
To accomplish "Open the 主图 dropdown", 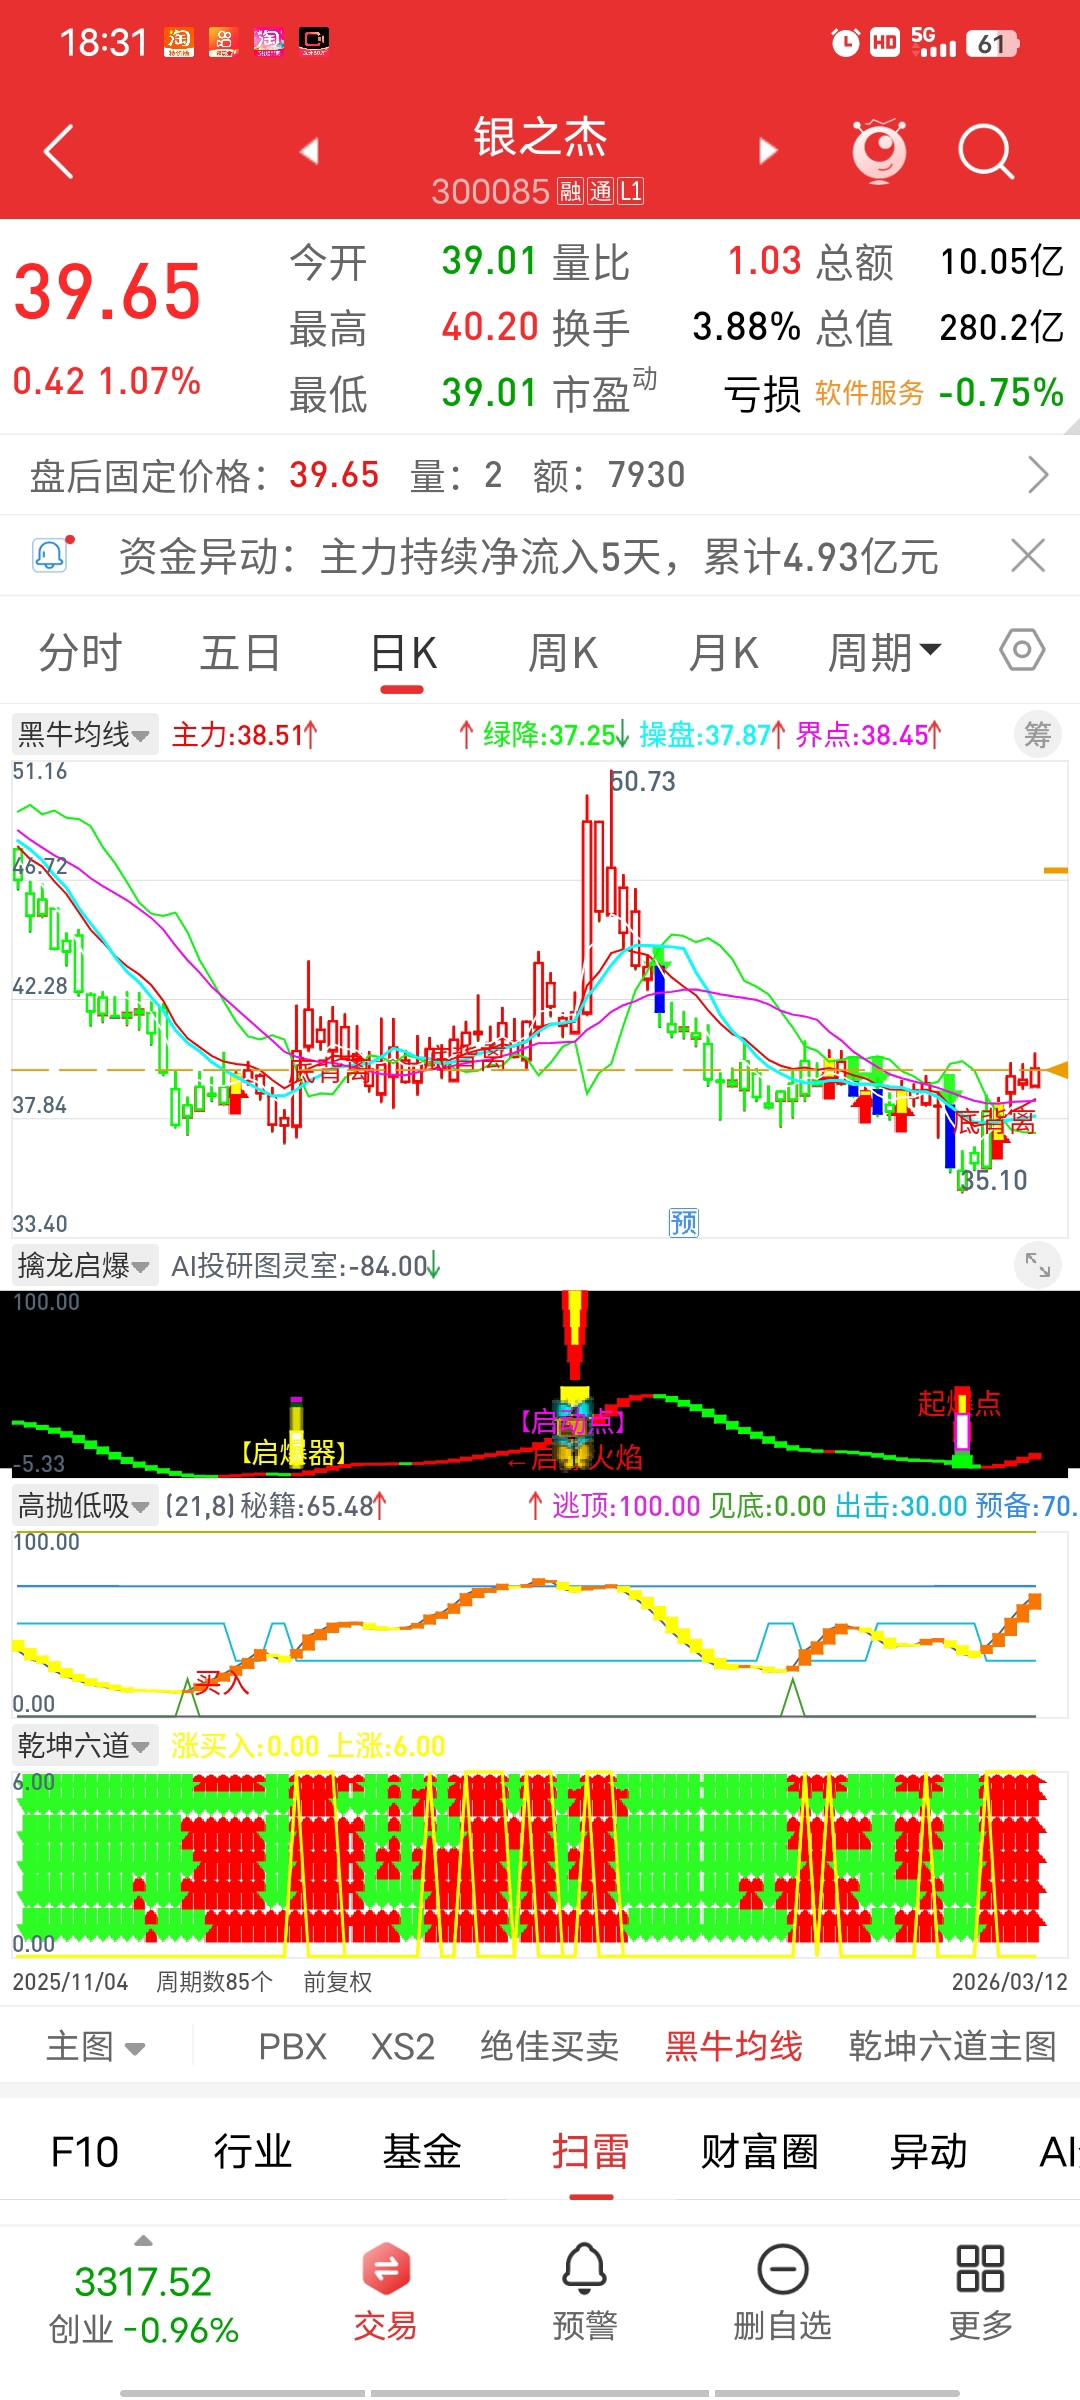I will 96,2046.
